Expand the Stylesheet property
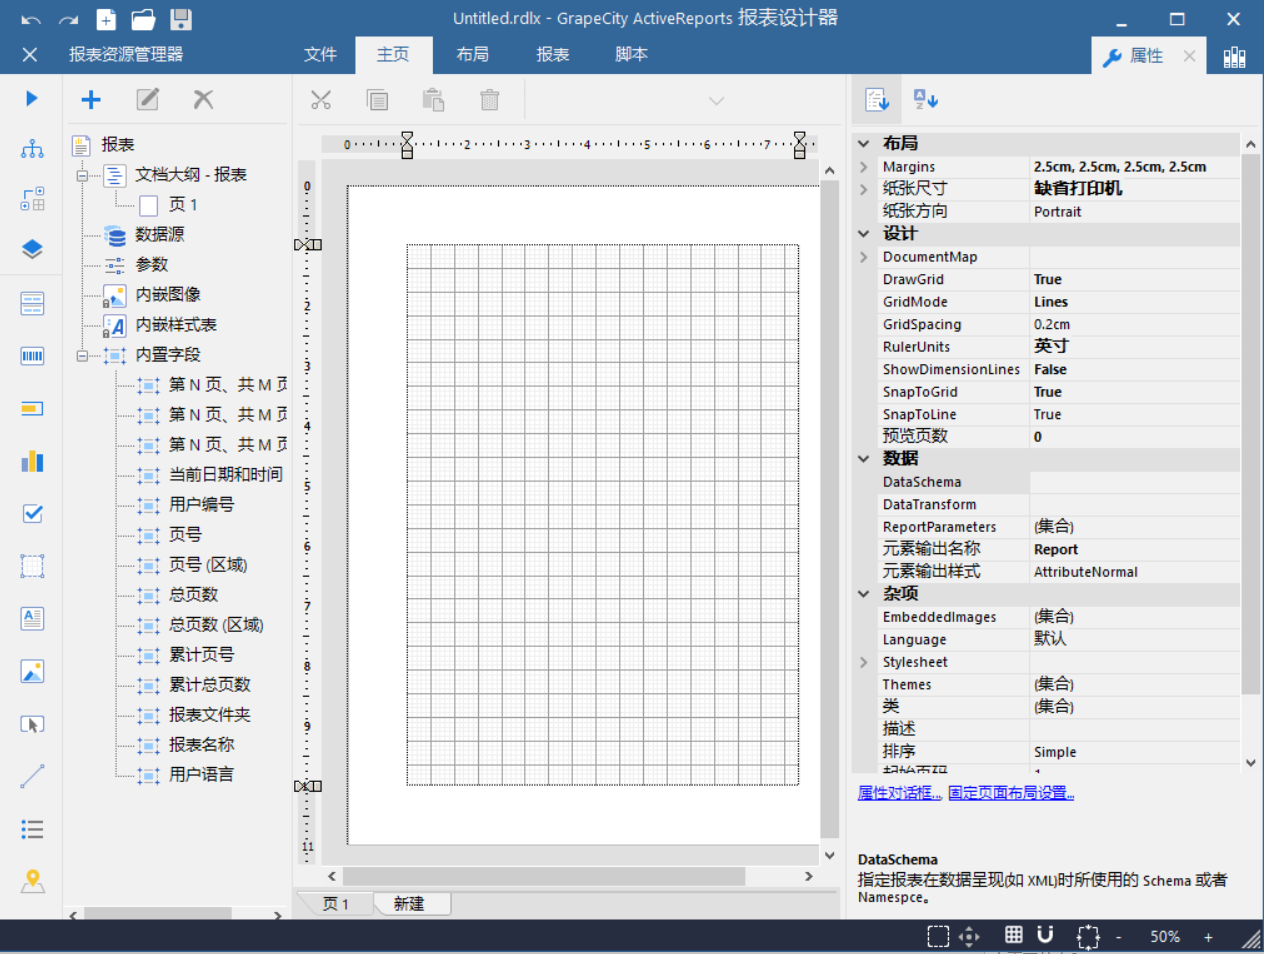This screenshot has width=1264, height=954. (863, 662)
